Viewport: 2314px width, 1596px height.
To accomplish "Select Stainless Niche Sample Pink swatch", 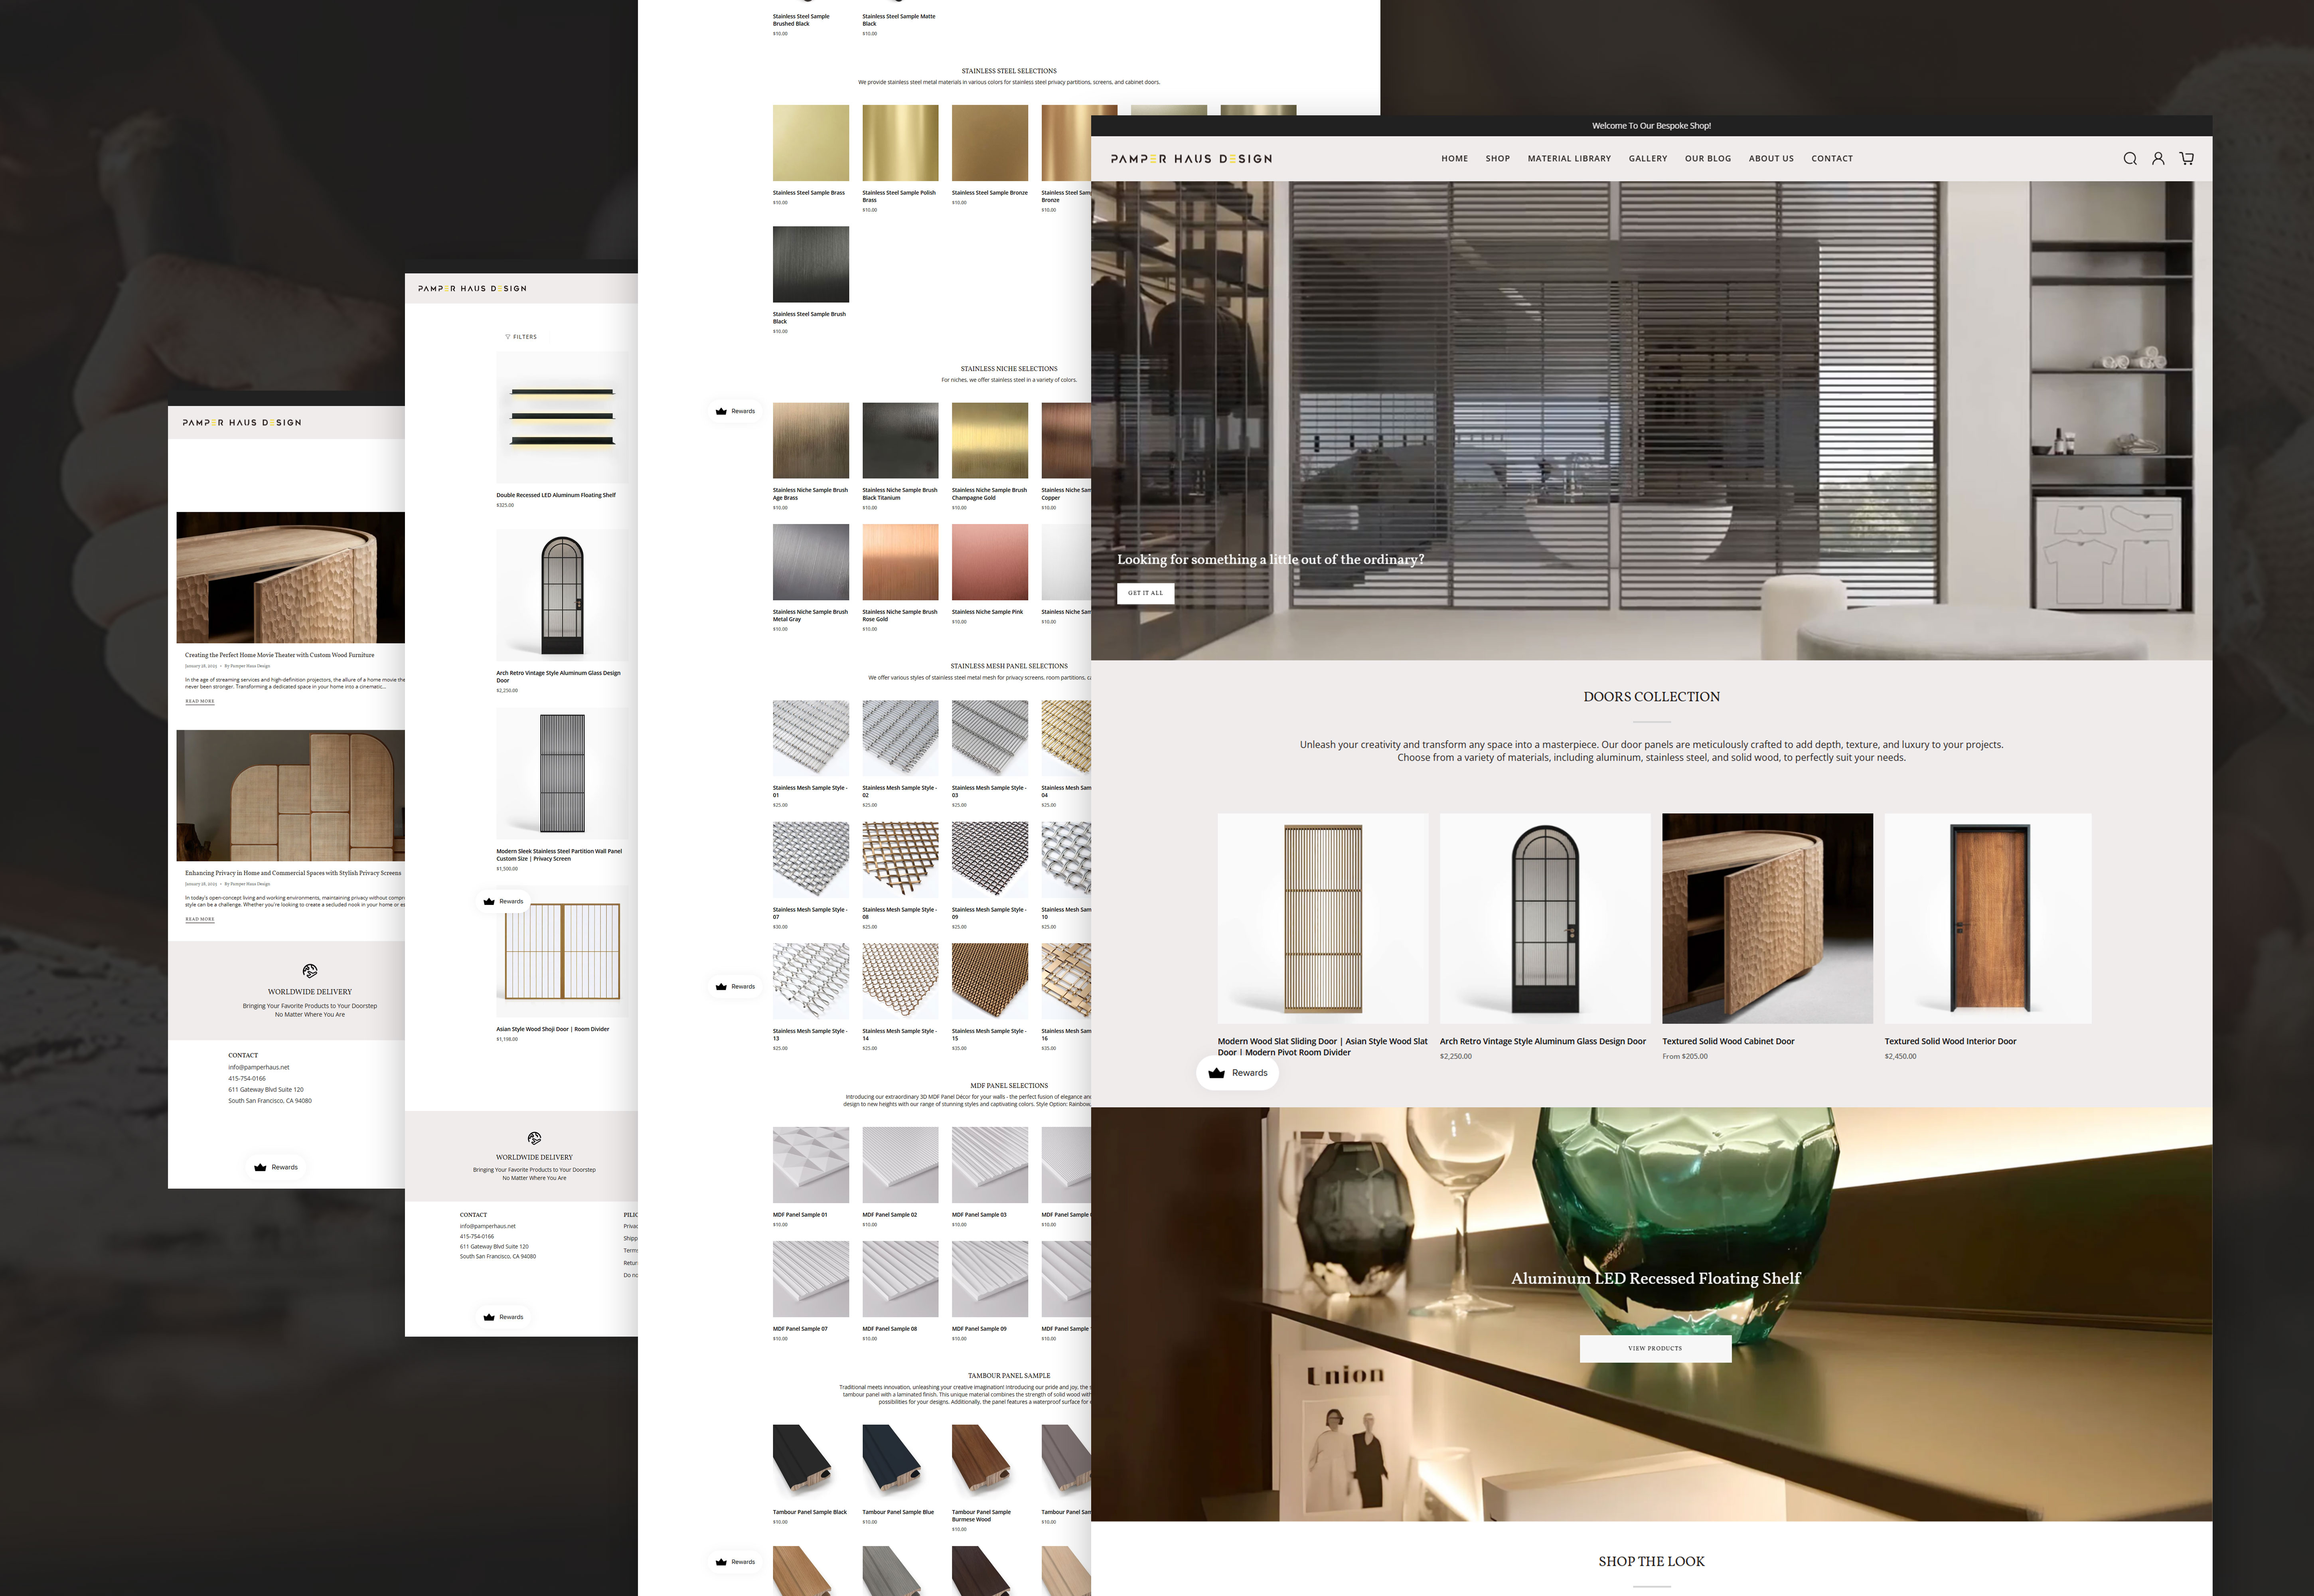I will pos(990,562).
